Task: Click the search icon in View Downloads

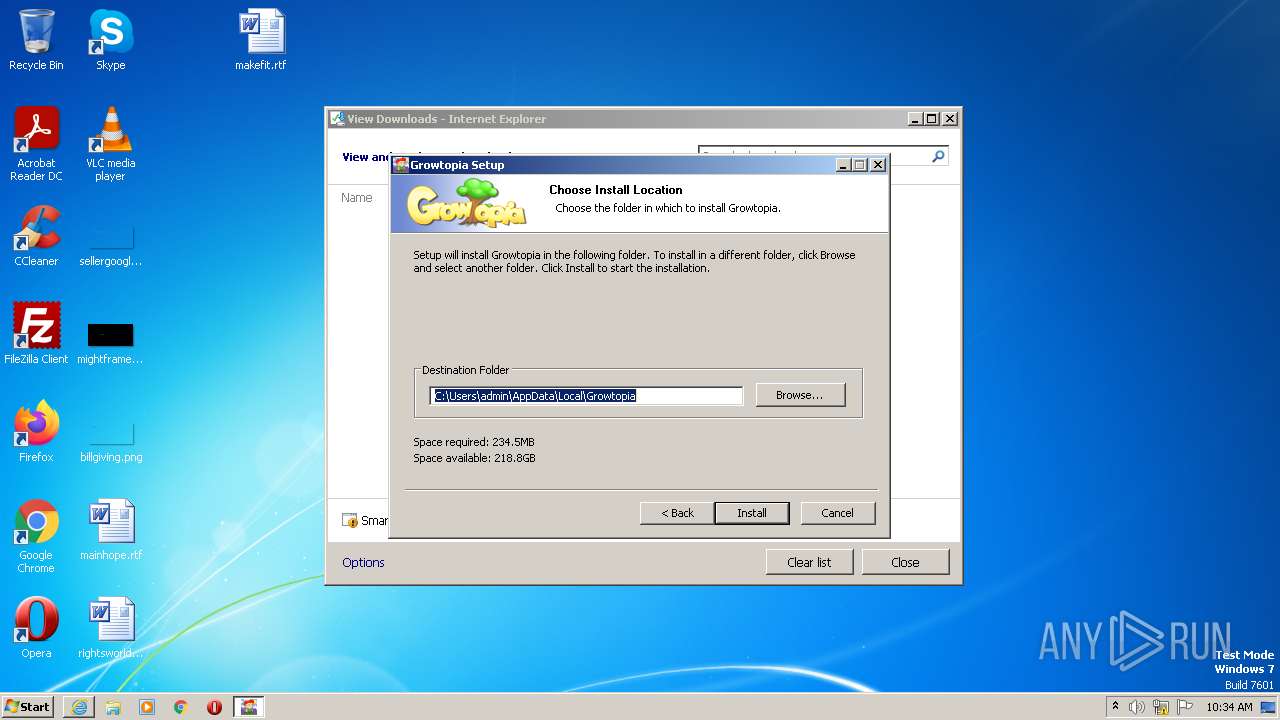Action: [938, 156]
